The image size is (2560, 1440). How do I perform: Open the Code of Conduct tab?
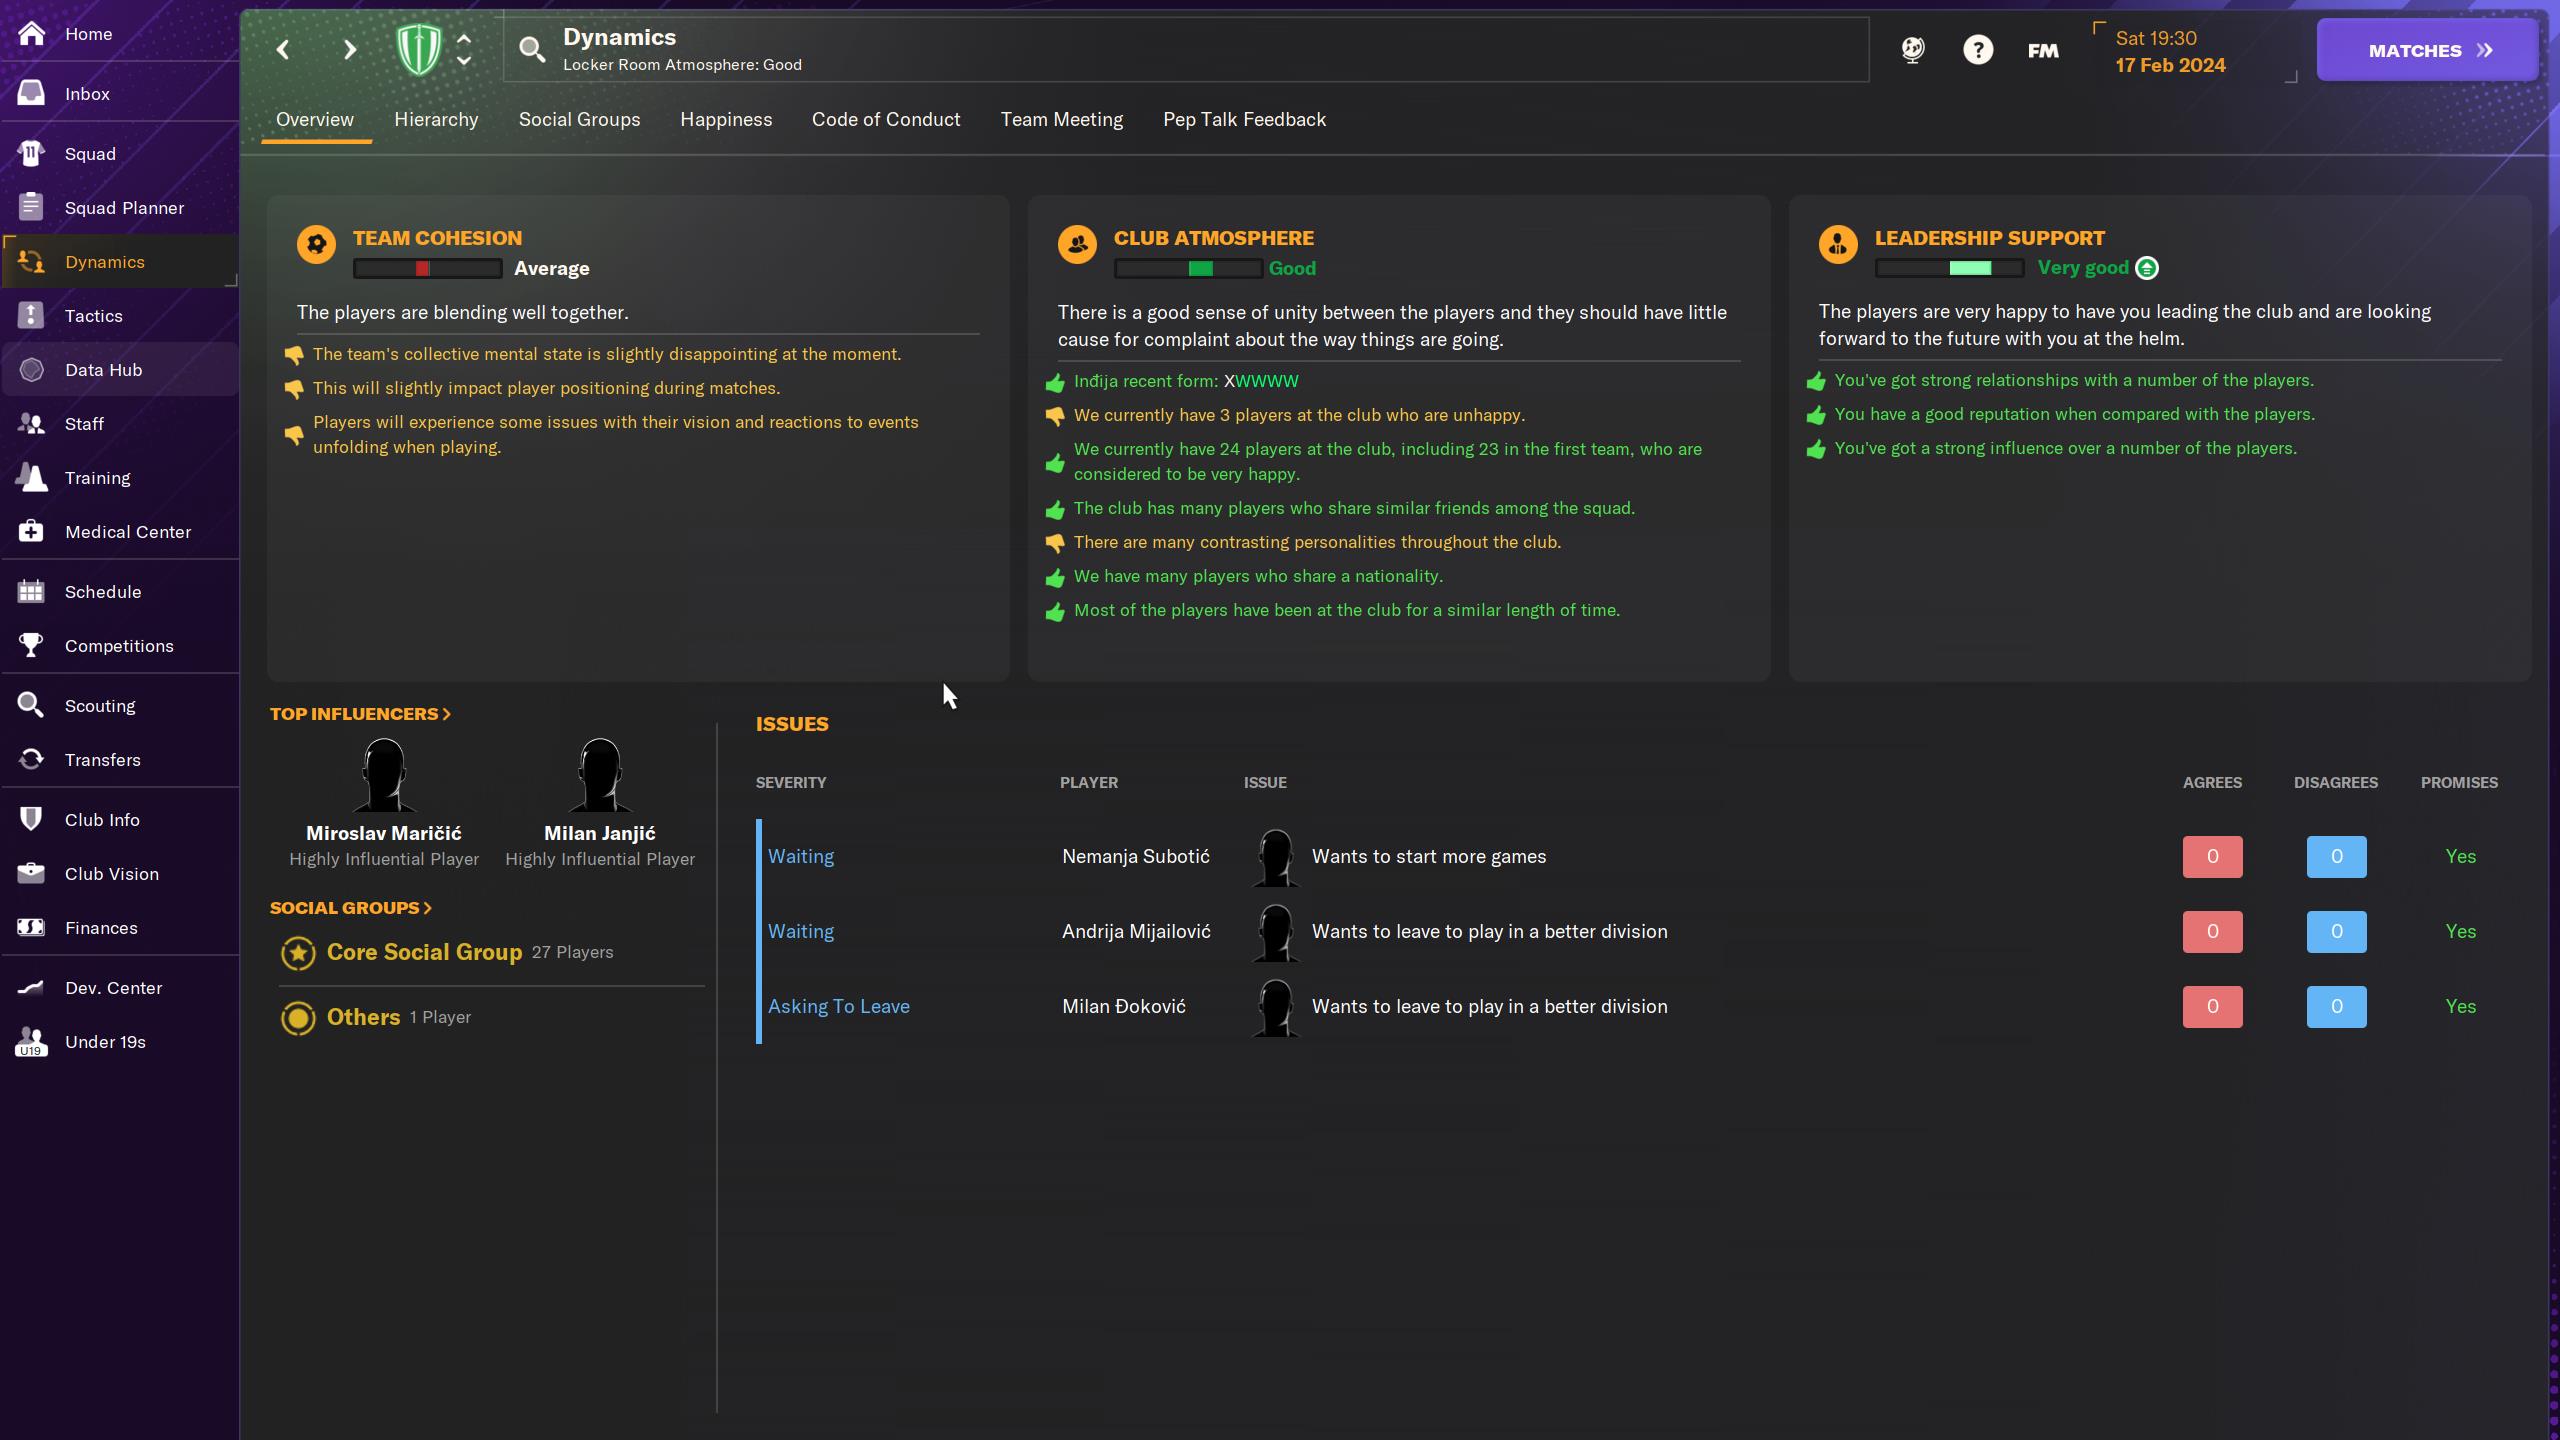885,120
